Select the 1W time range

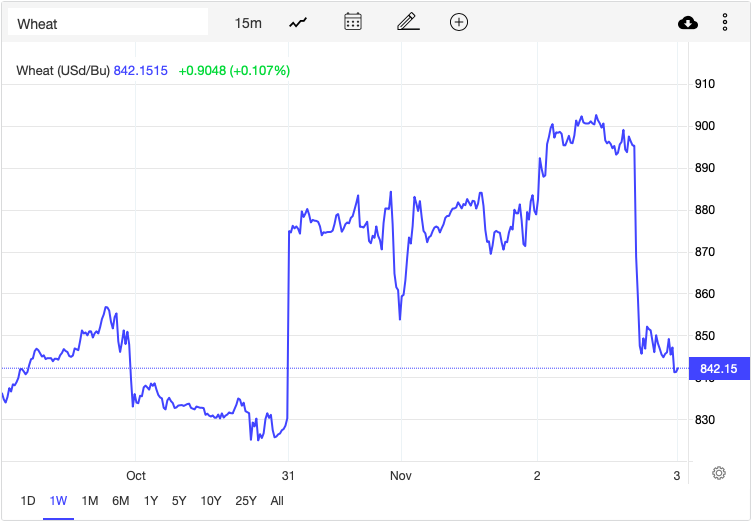coord(58,501)
